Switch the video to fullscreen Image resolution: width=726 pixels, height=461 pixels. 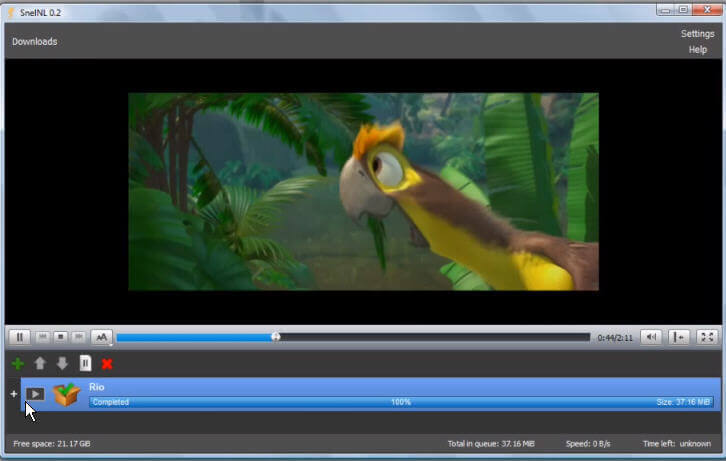(x=707, y=337)
